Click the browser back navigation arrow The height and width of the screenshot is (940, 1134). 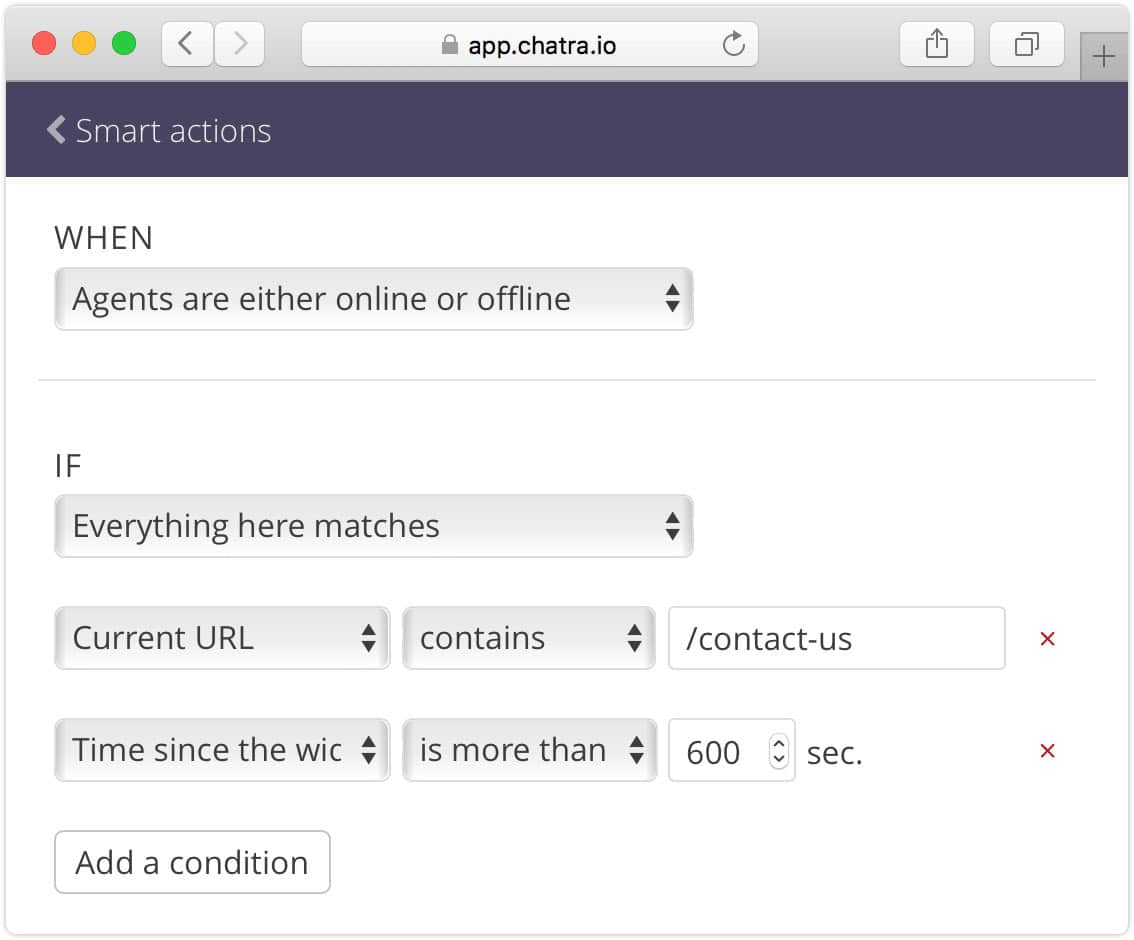(186, 43)
